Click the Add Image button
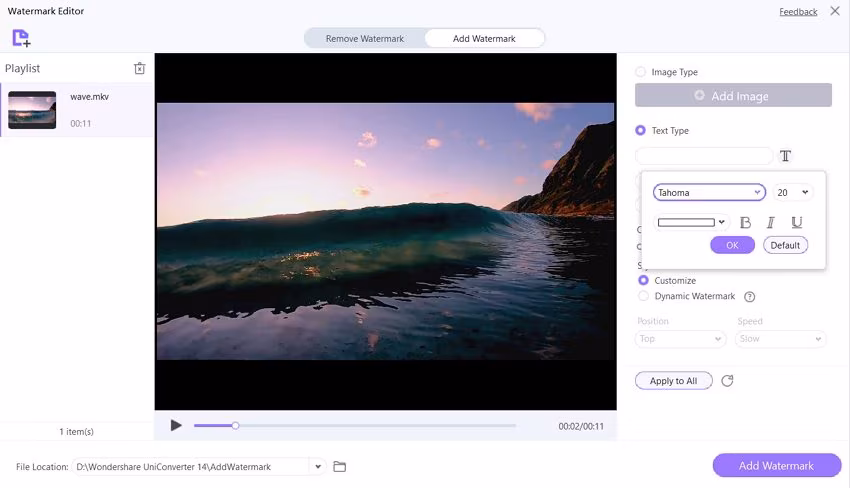Image resolution: width=850 pixels, height=488 pixels. pos(733,95)
